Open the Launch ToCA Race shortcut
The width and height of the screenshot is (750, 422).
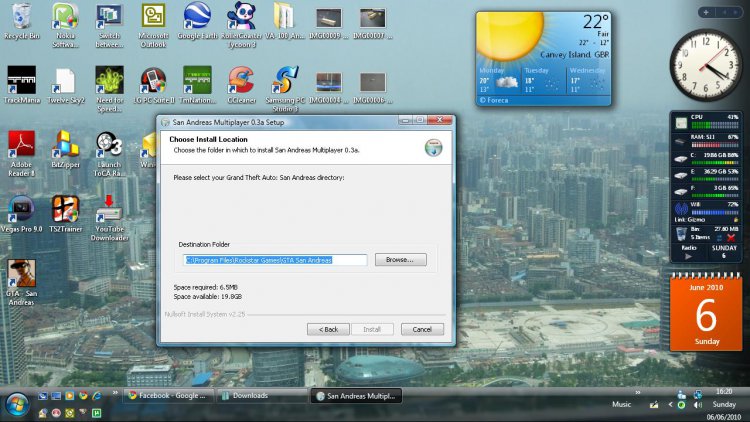[110, 153]
